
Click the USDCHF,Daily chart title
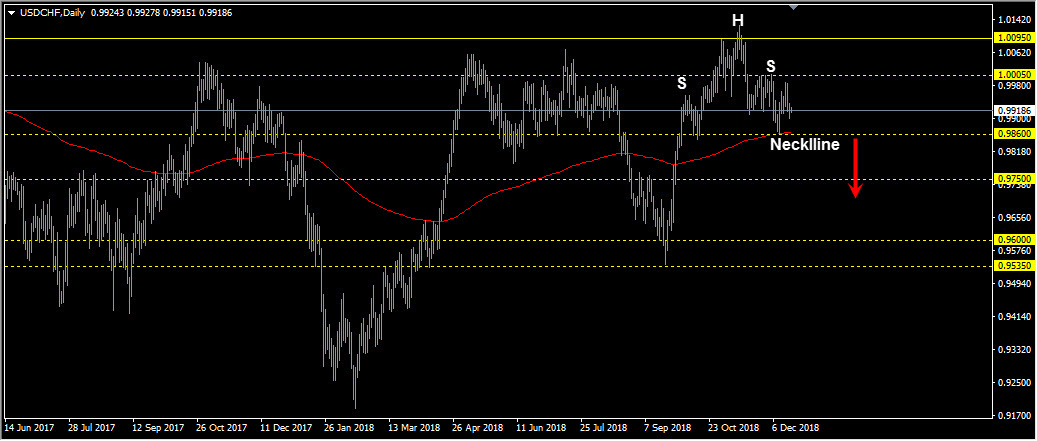[52, 12]
